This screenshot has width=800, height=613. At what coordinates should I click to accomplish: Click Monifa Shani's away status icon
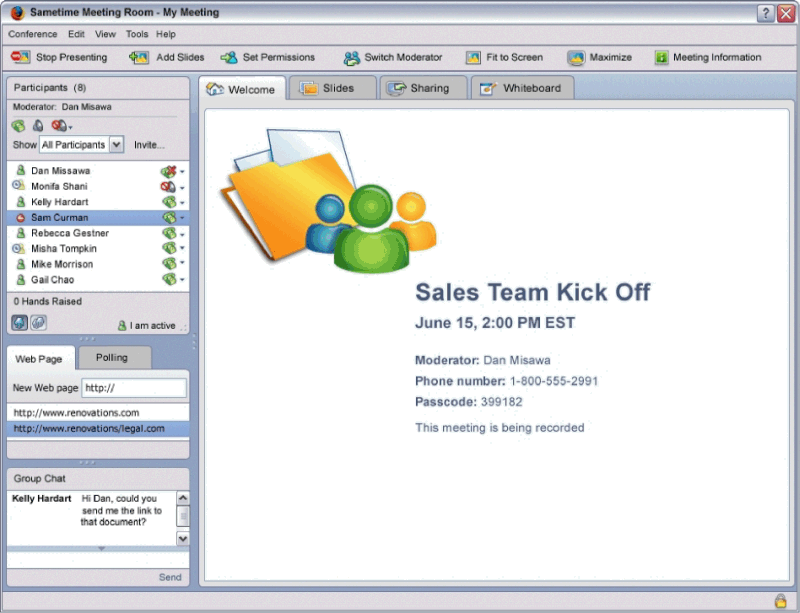point(18,186)
